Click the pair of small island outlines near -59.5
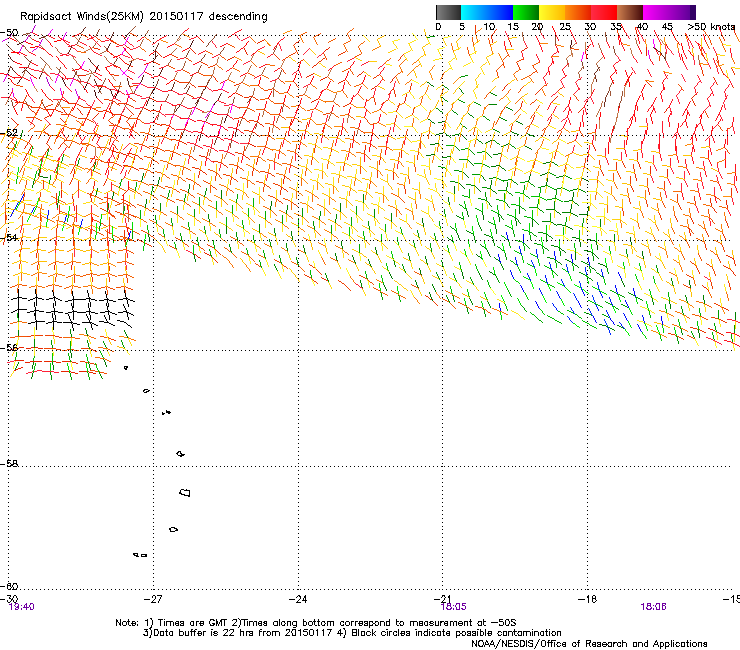Viewport: 740px width, 650px height. pos(140,555)
